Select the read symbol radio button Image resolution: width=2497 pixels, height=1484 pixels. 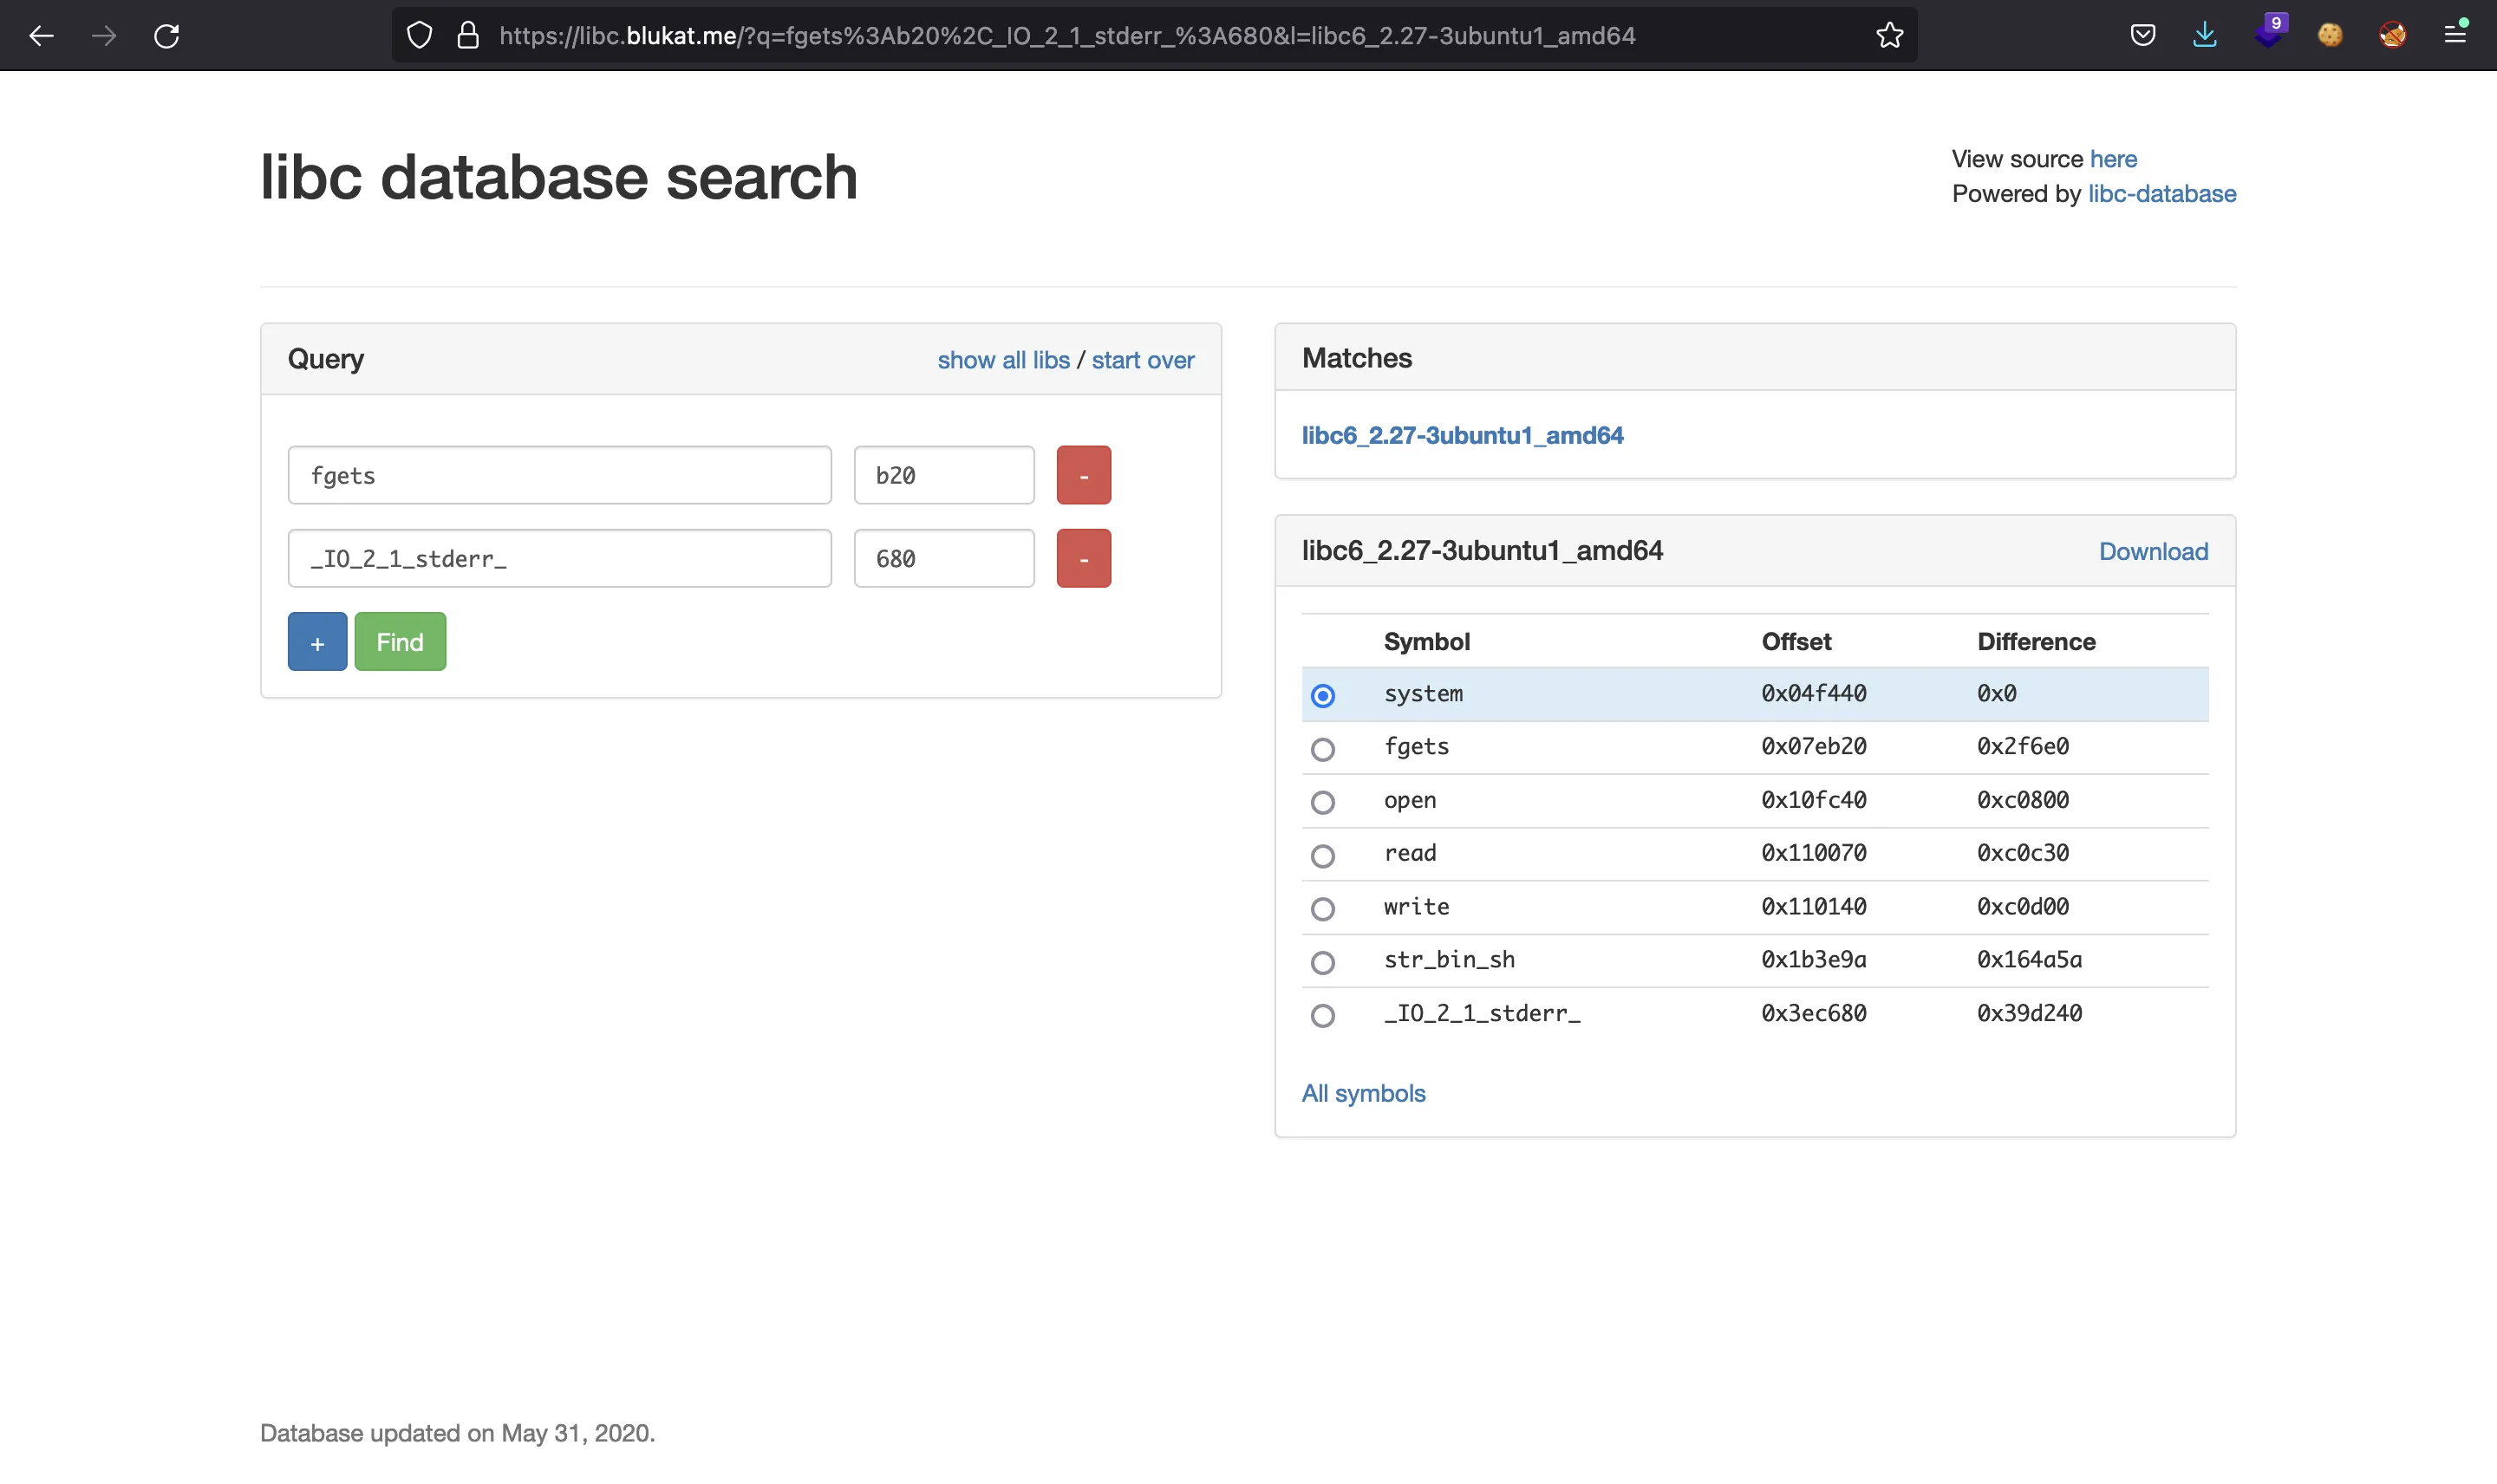[x=1322, y=856]
